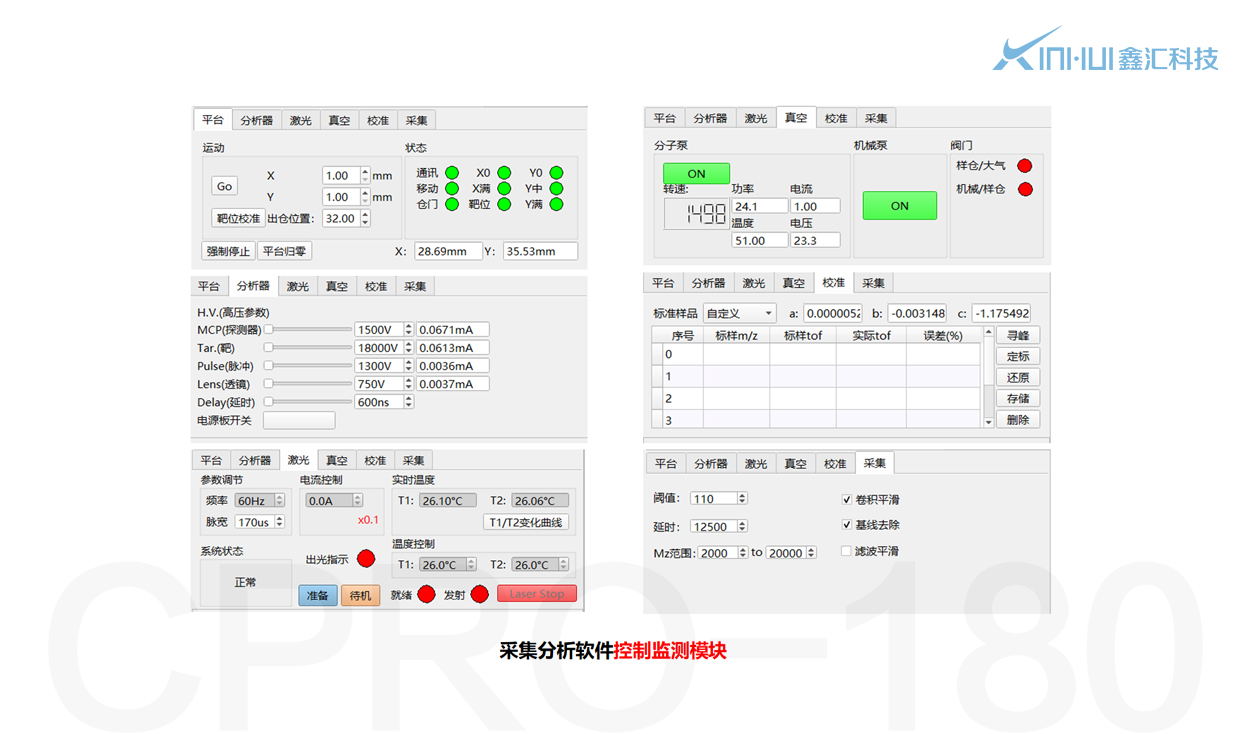Click the 发射 red indicator light
The height and width of the screenshot is (734, 1241).
(x=479, y=594)
